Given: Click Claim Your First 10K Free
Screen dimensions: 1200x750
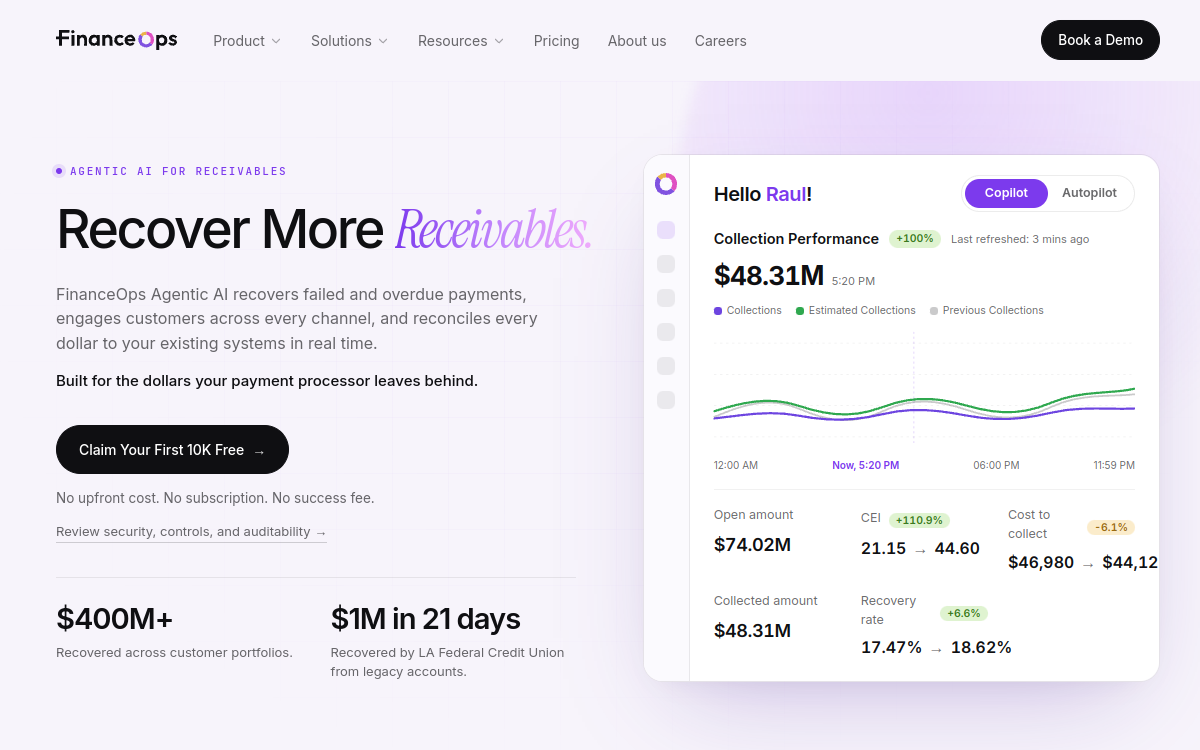Looking at the screenshot, I should [172, 450].
